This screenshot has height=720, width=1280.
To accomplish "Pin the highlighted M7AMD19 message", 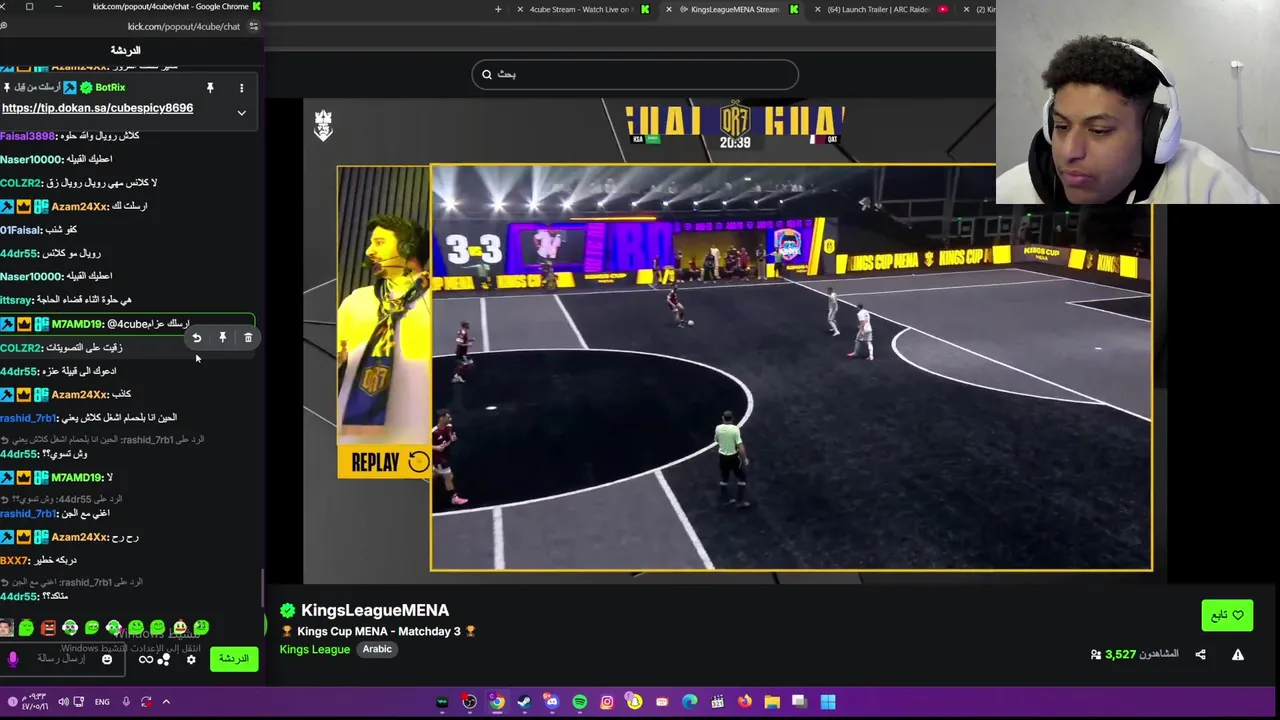I will point(223,338).
